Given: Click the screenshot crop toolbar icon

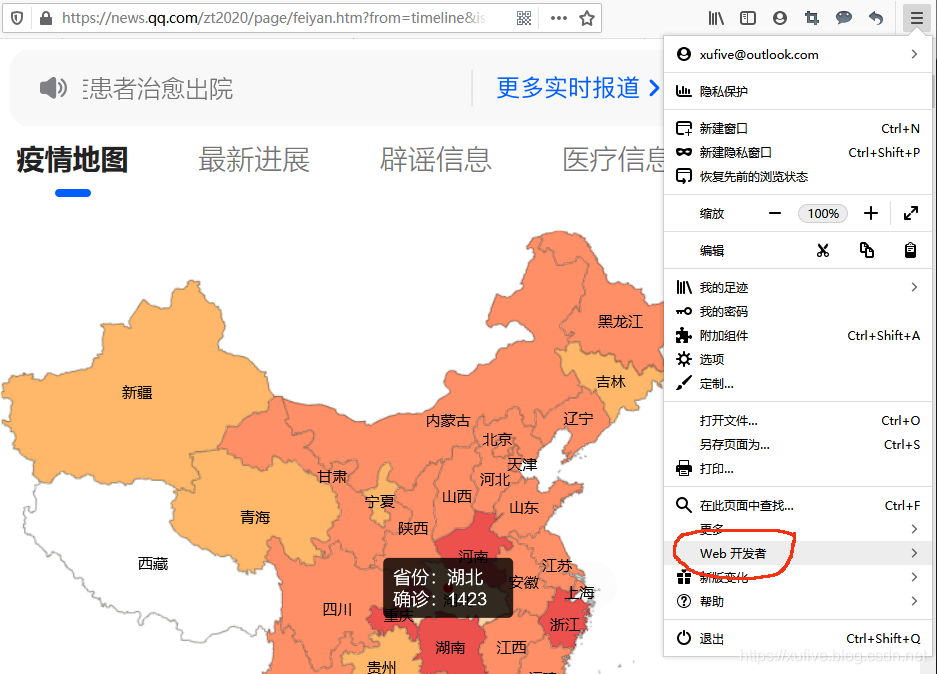Looking at the screenshot, I should click(x=812, y=19).
